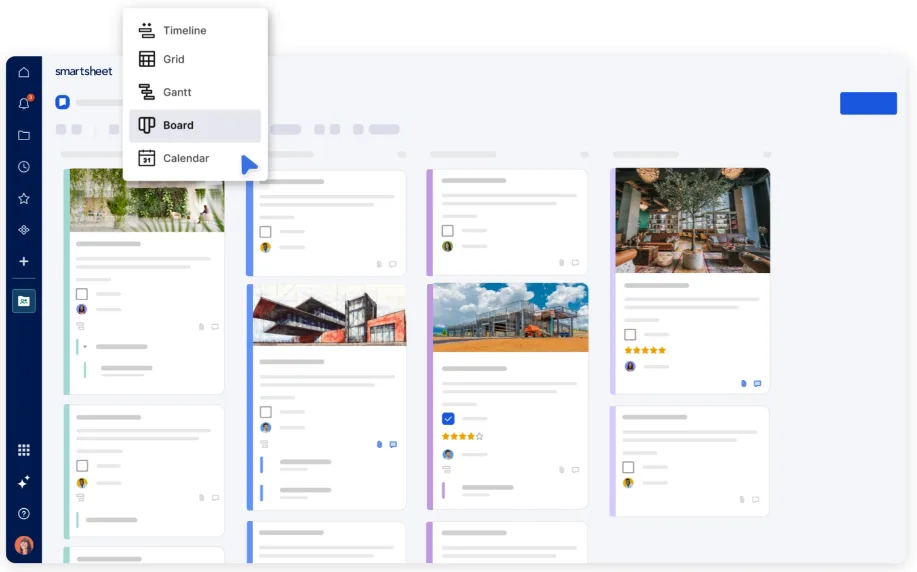Open the red building sketch thumbnail

[x=329, y=315]
